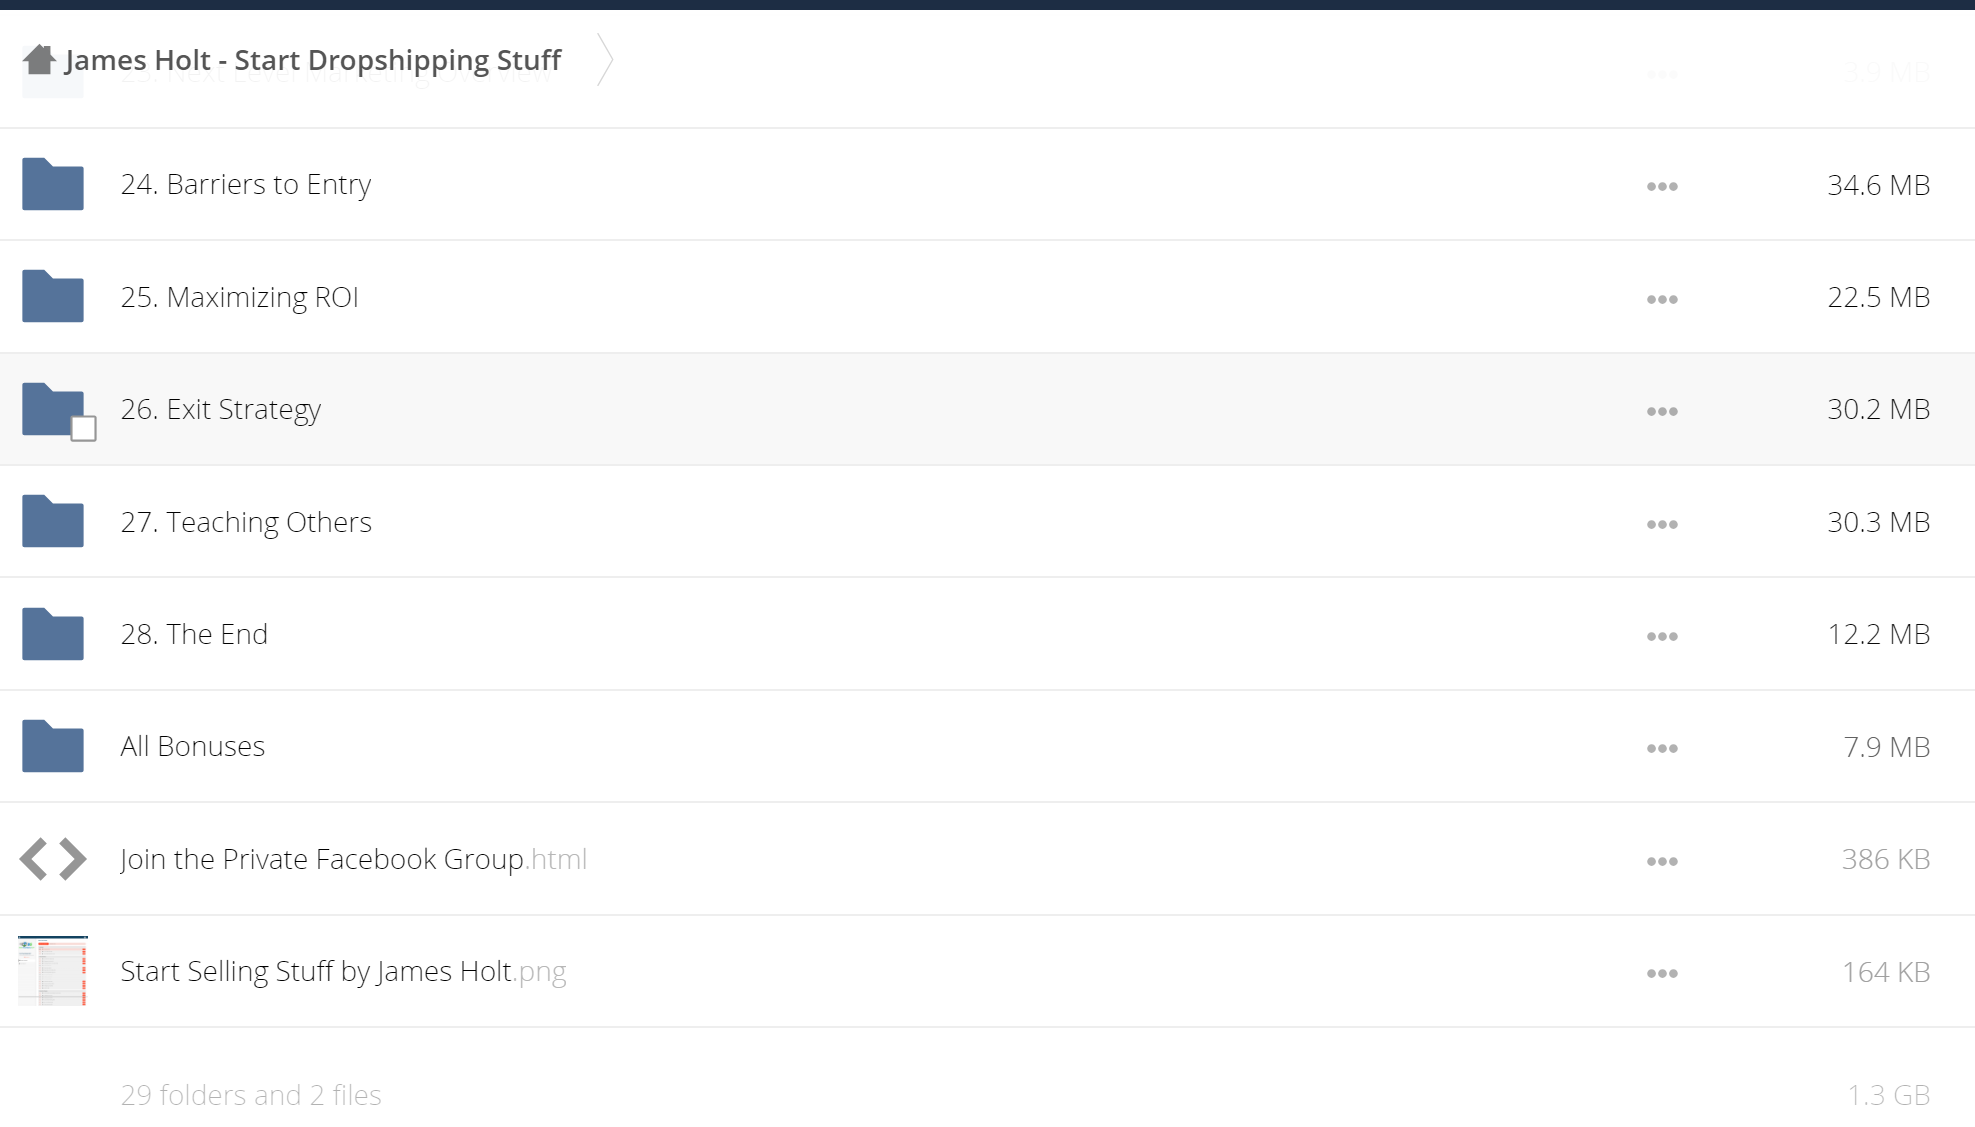Screen dimensions: 1975x1127
Task: Click the 27. Teaching Others folder icon
Action: 53,521
